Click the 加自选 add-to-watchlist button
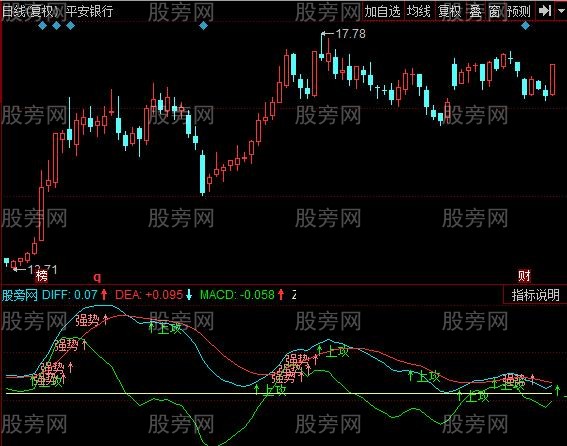 [x=383, y=11]
